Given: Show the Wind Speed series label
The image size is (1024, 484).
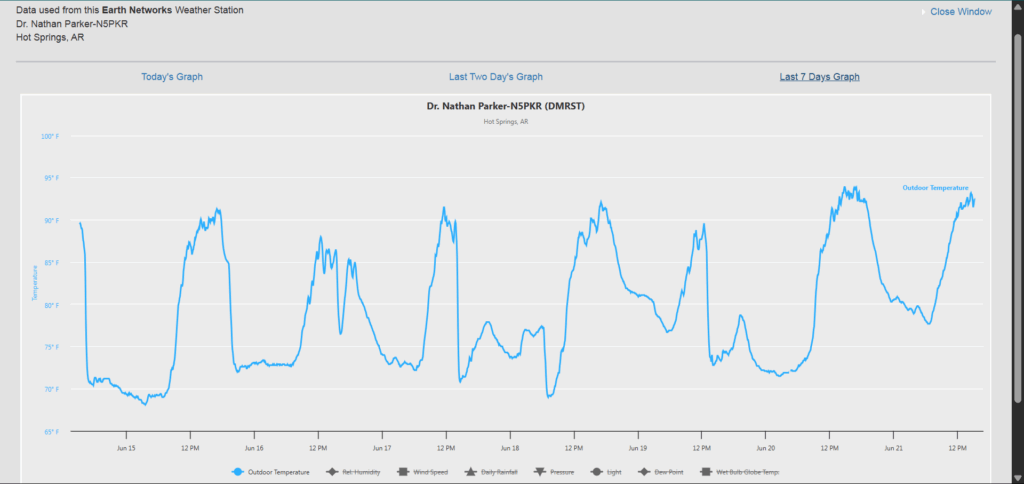Looking at the screenshot, I should [x=430, y=472].
